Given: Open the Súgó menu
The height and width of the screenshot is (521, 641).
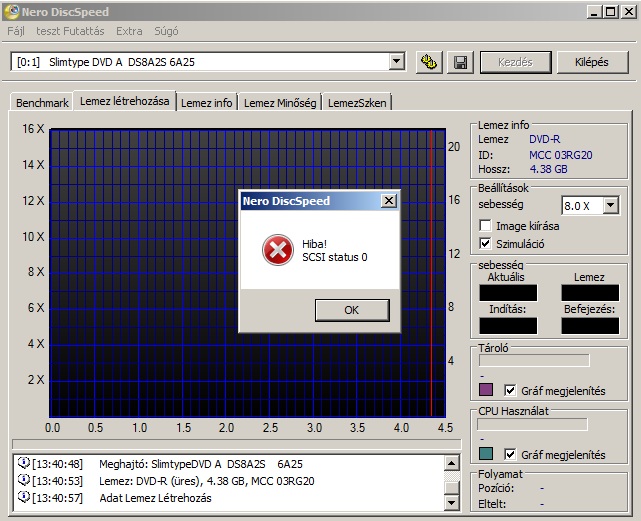Looking at the screenshot, I should pos(166,31).
